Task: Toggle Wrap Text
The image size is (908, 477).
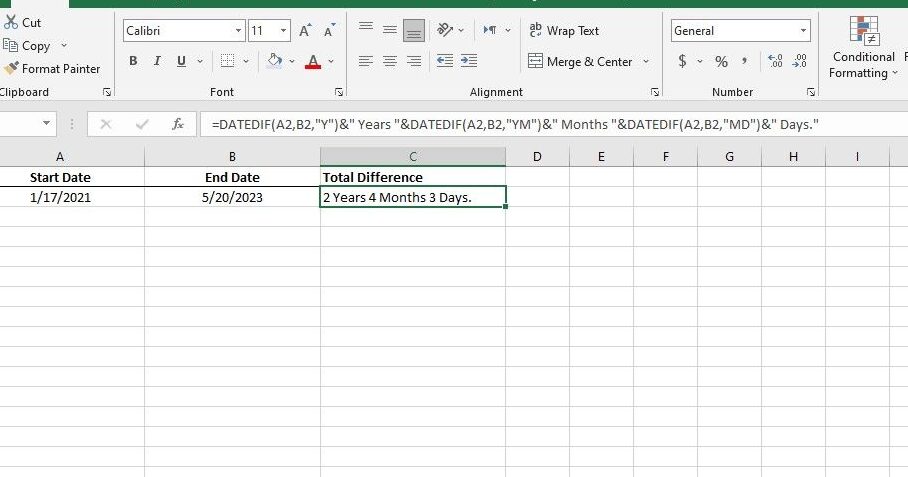Action: [x=563, y=31]
